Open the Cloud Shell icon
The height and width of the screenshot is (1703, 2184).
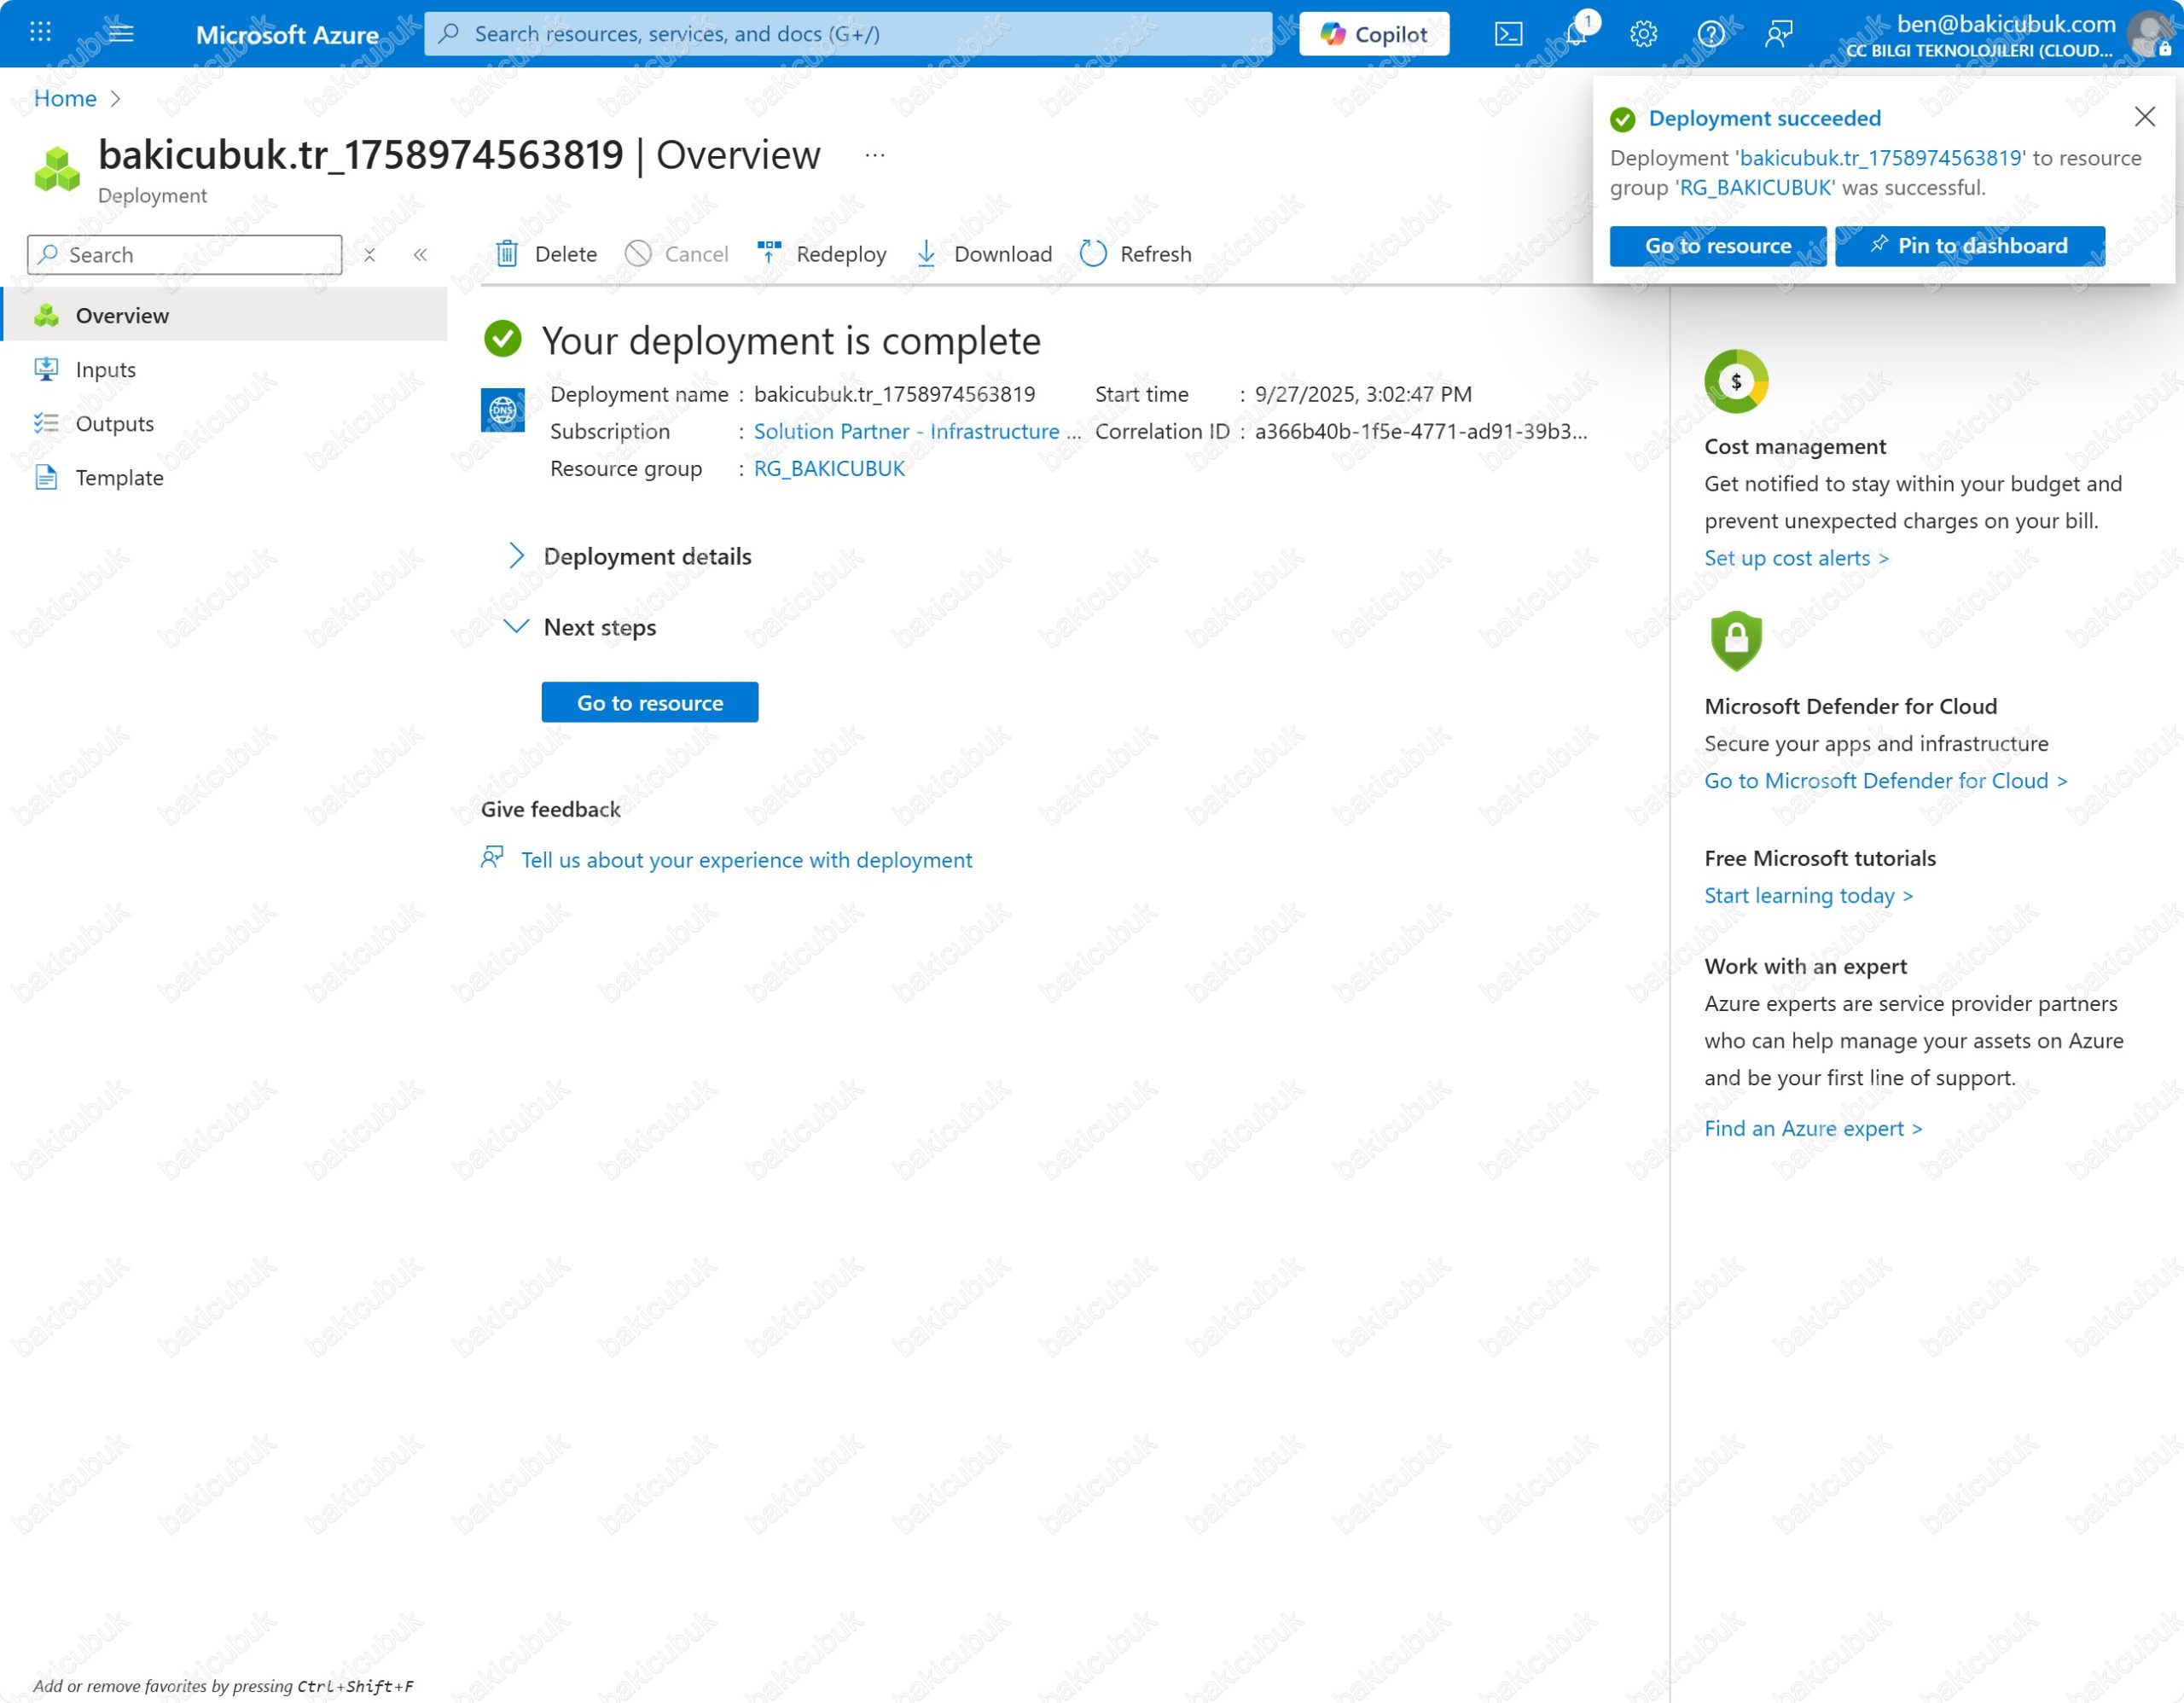click(1508, 34)
